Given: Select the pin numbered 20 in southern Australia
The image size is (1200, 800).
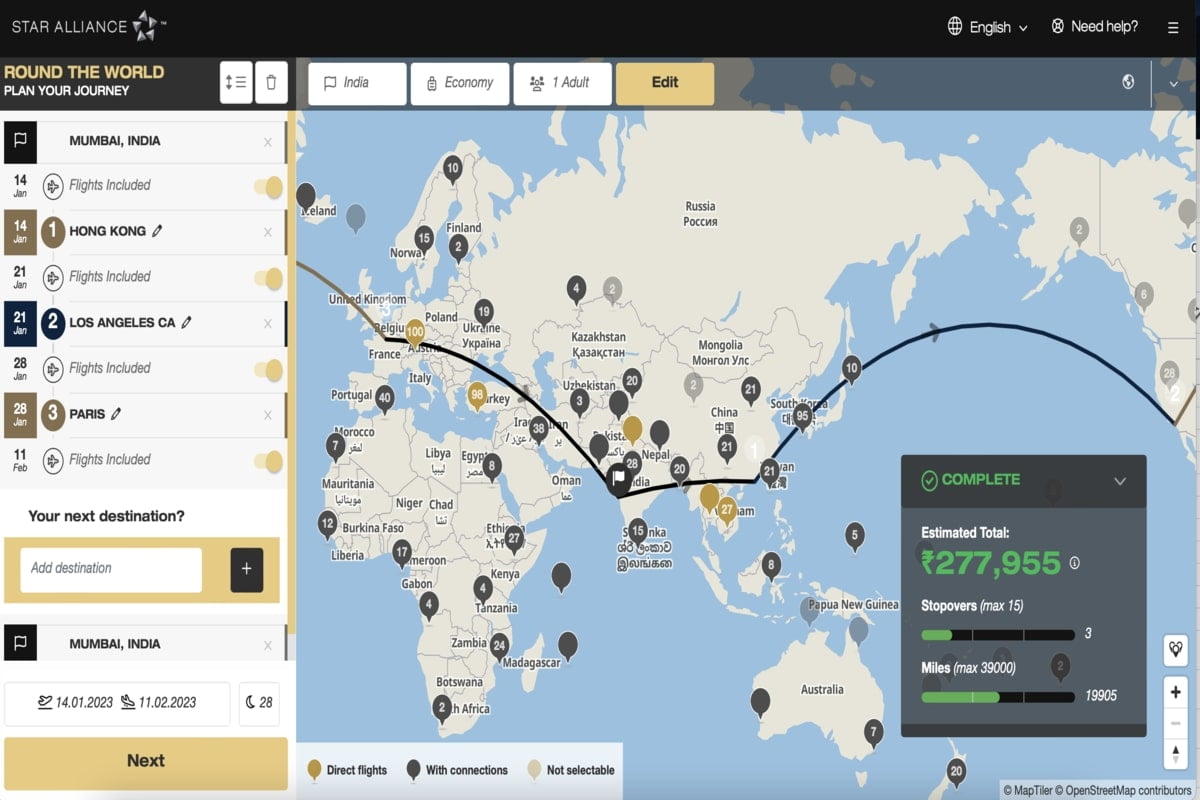Looking at the screenshot, I should 956,772.
